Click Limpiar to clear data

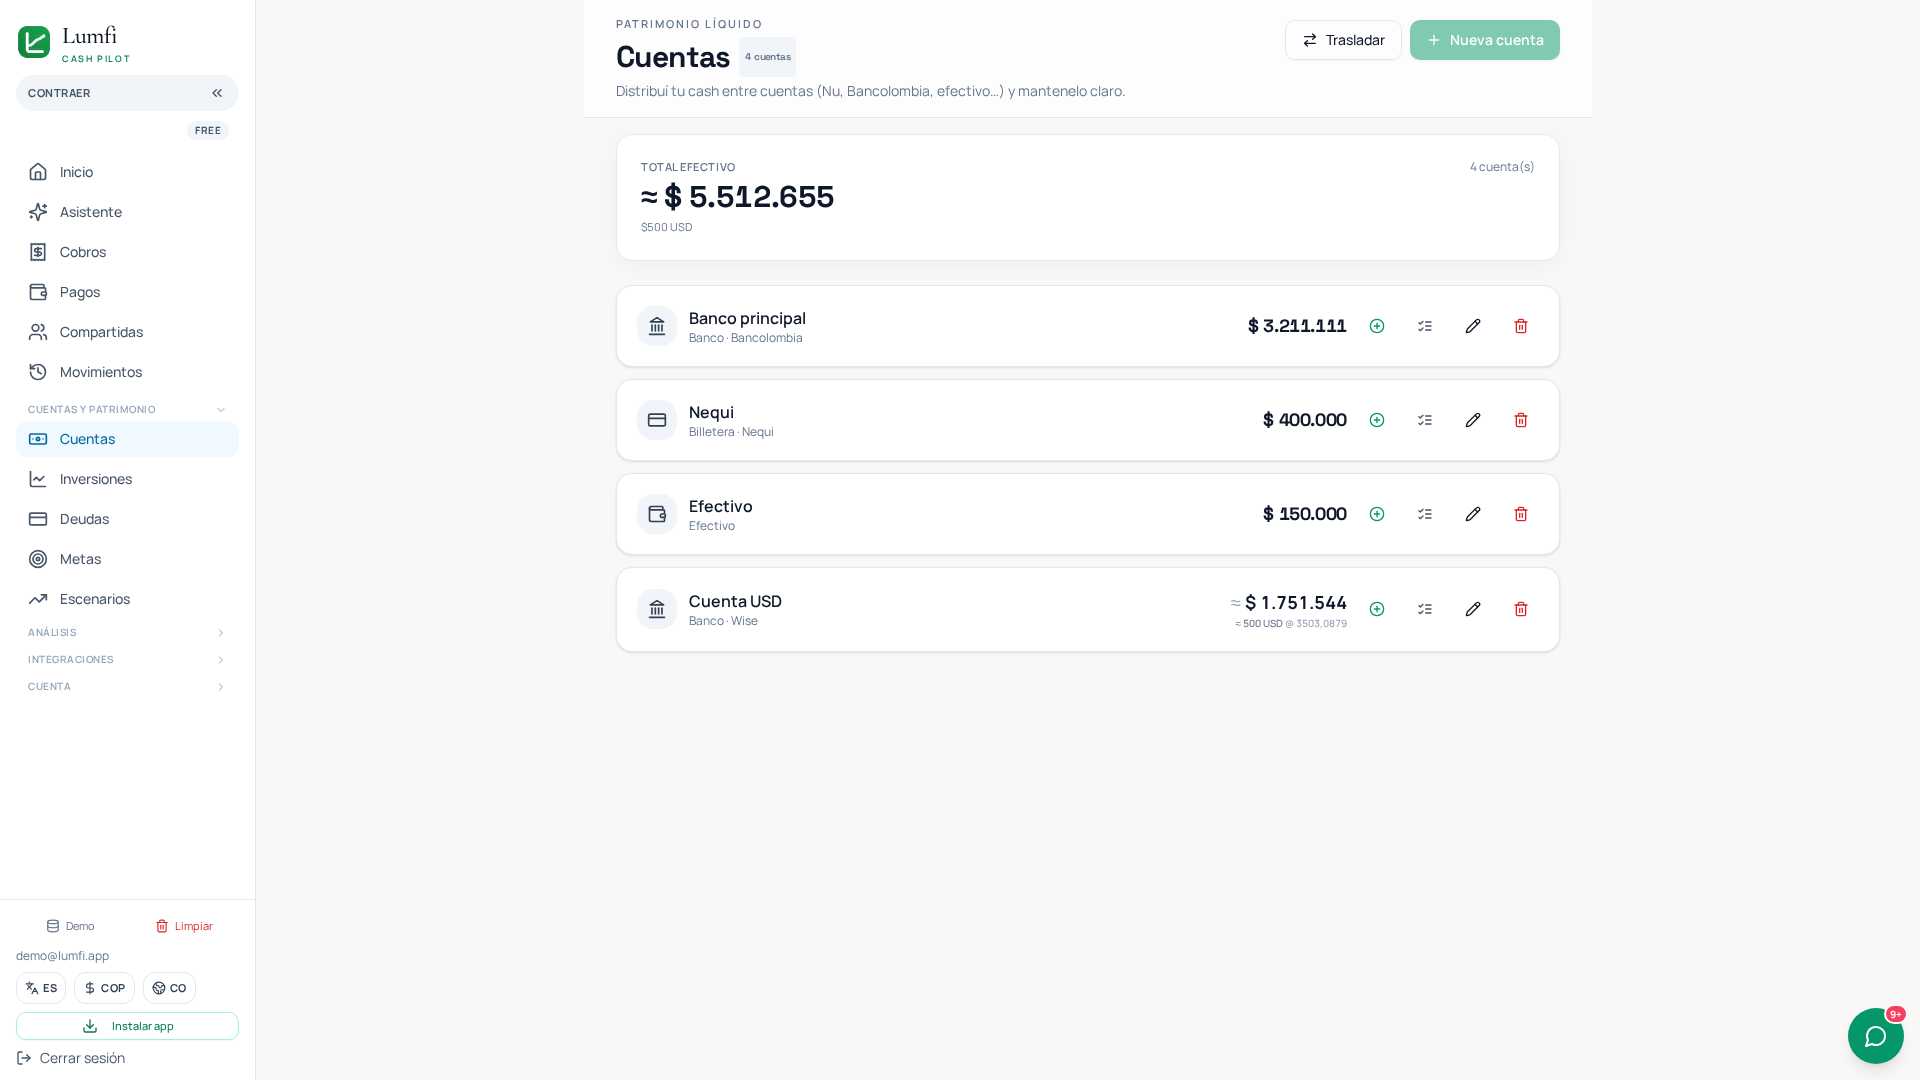(x=184, y=926)
